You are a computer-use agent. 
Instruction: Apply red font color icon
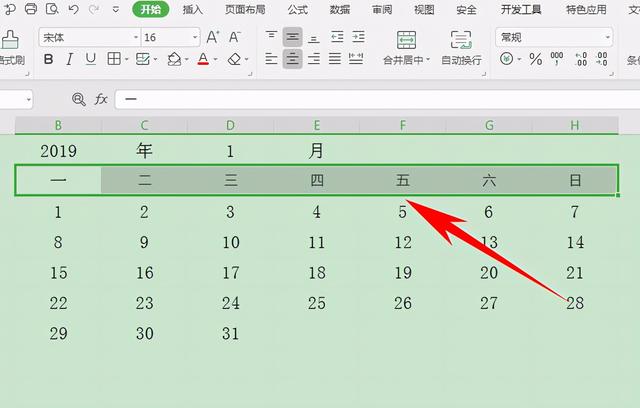(203, 59)
